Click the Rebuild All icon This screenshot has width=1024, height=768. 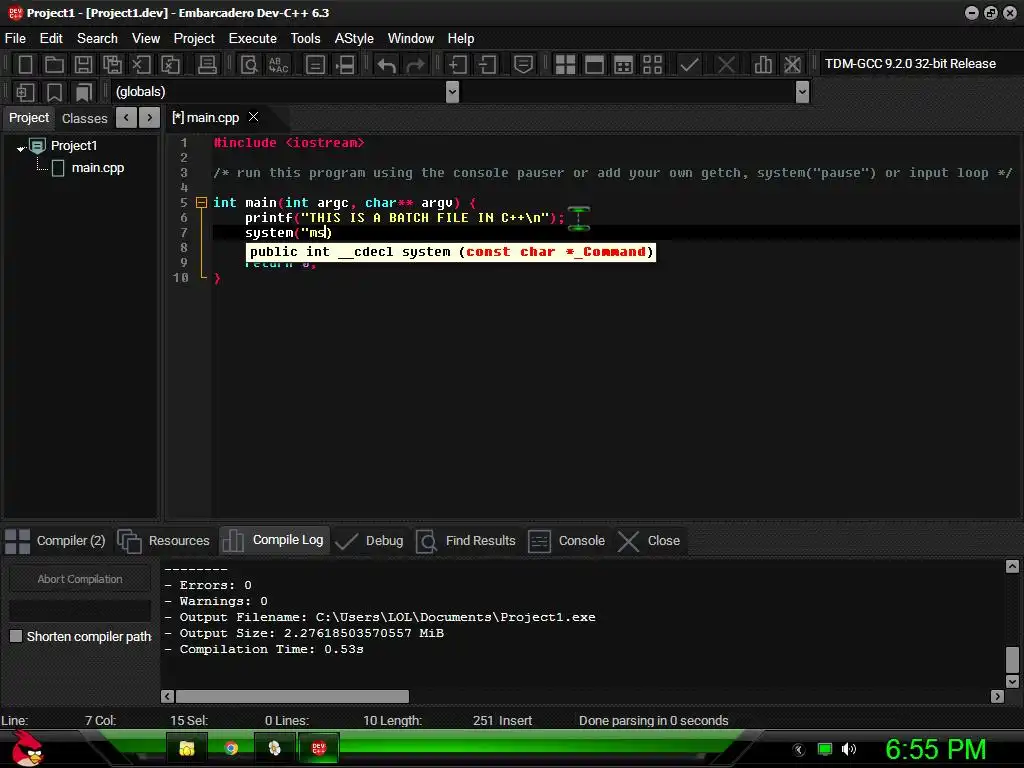click(652, 65)
